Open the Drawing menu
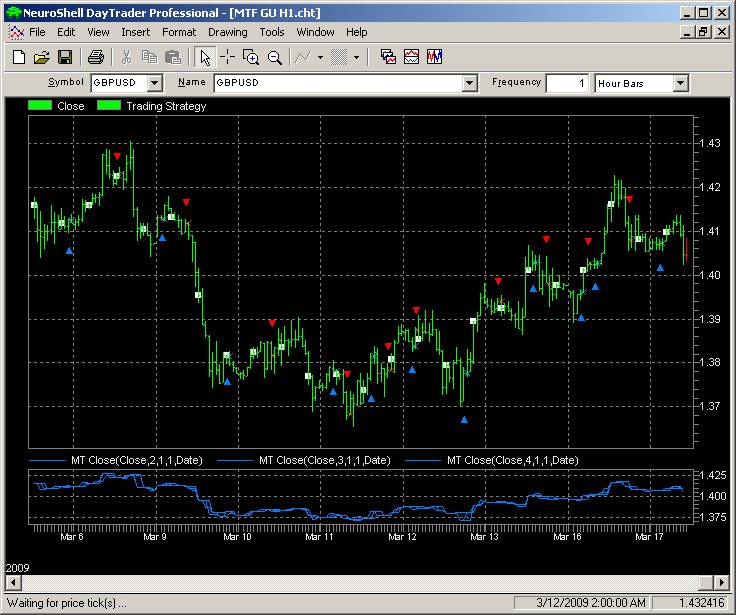 (x=228, y=32)
